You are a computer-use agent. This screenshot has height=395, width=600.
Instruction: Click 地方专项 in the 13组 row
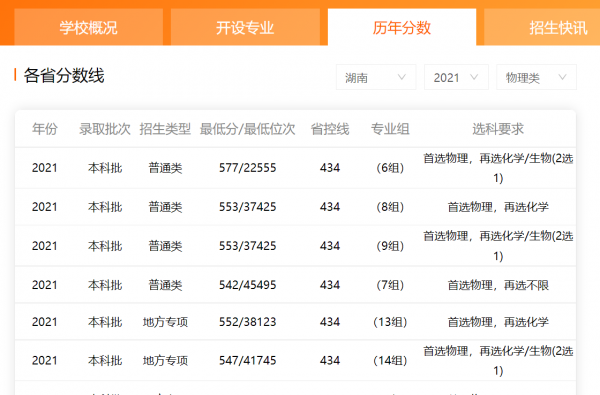click(165, 322)
